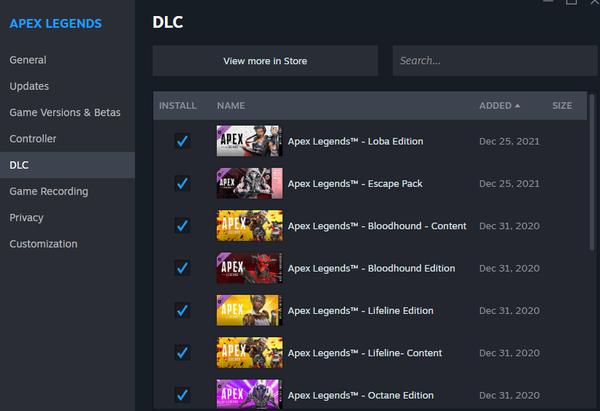Viewport: 600px width, 411px height.
Task: Click the Loba Edition DLC thumbnail
Action: point(249,141)
